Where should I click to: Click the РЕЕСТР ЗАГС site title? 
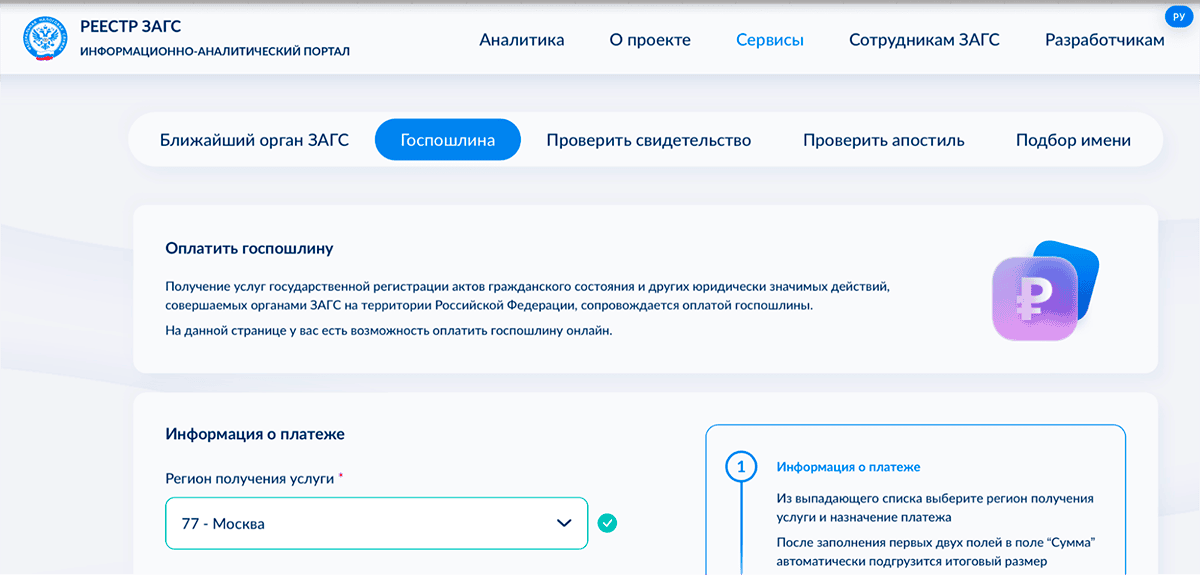click(x=130, y=26)
